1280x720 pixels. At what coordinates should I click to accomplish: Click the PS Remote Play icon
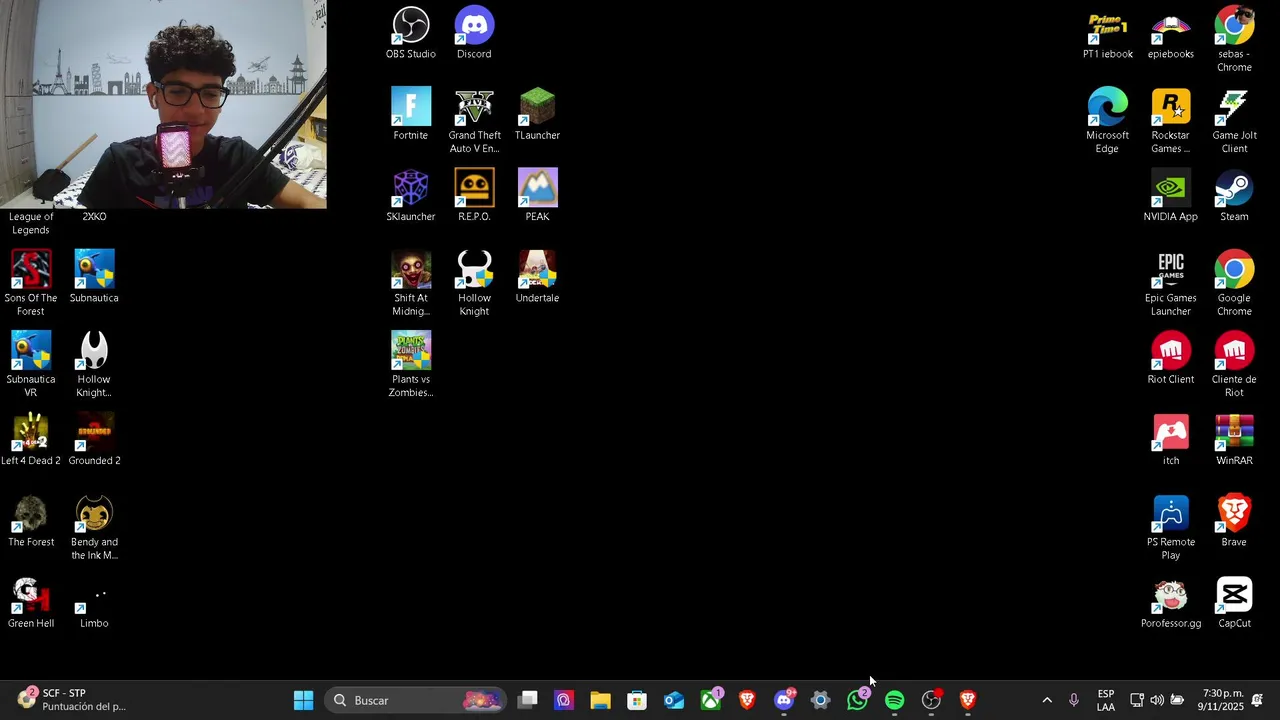[x=1171, y=527]
